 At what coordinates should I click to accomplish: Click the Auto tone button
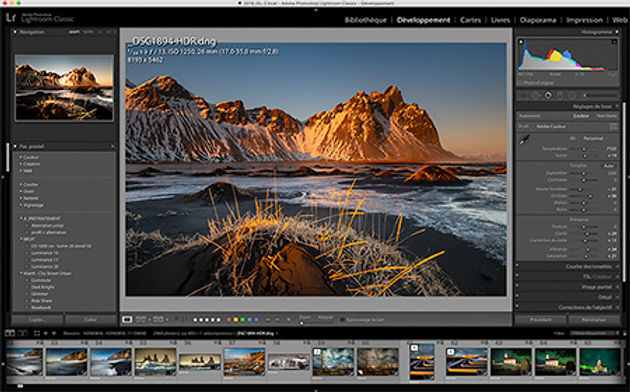coord(608,165)
